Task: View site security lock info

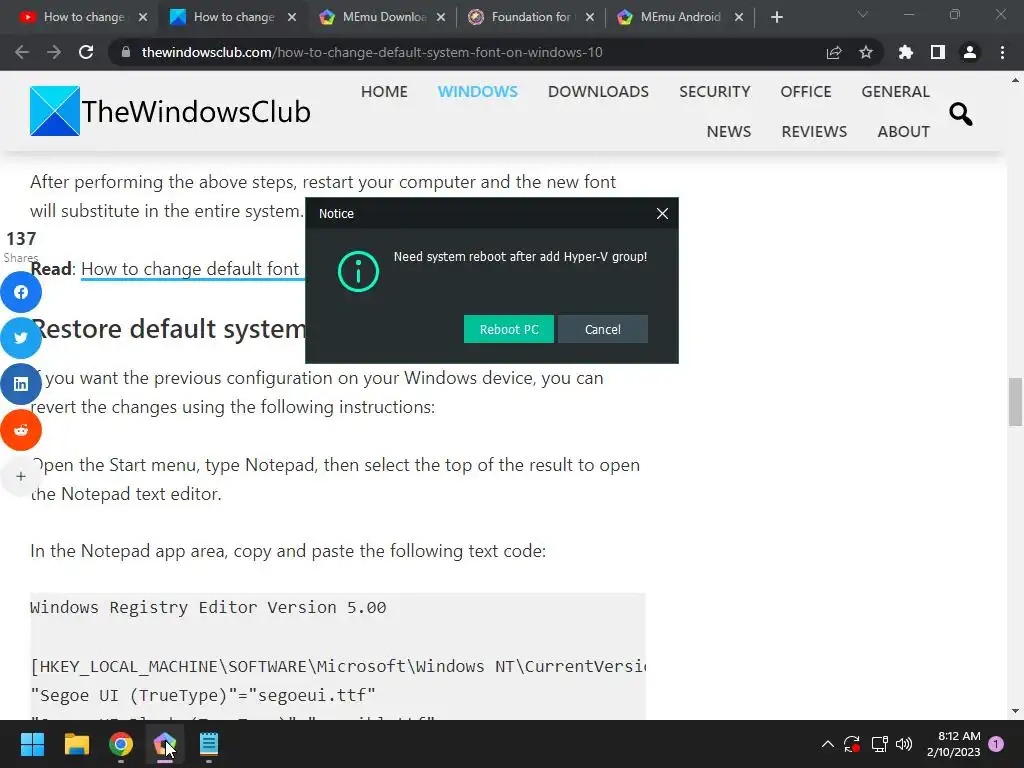Action: (x=126, y=52)
